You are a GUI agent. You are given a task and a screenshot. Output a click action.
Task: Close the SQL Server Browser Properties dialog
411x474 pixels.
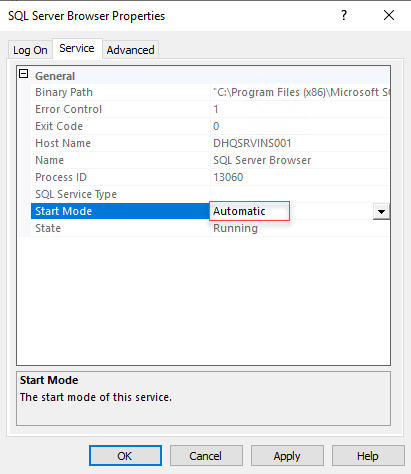(389, 15)
